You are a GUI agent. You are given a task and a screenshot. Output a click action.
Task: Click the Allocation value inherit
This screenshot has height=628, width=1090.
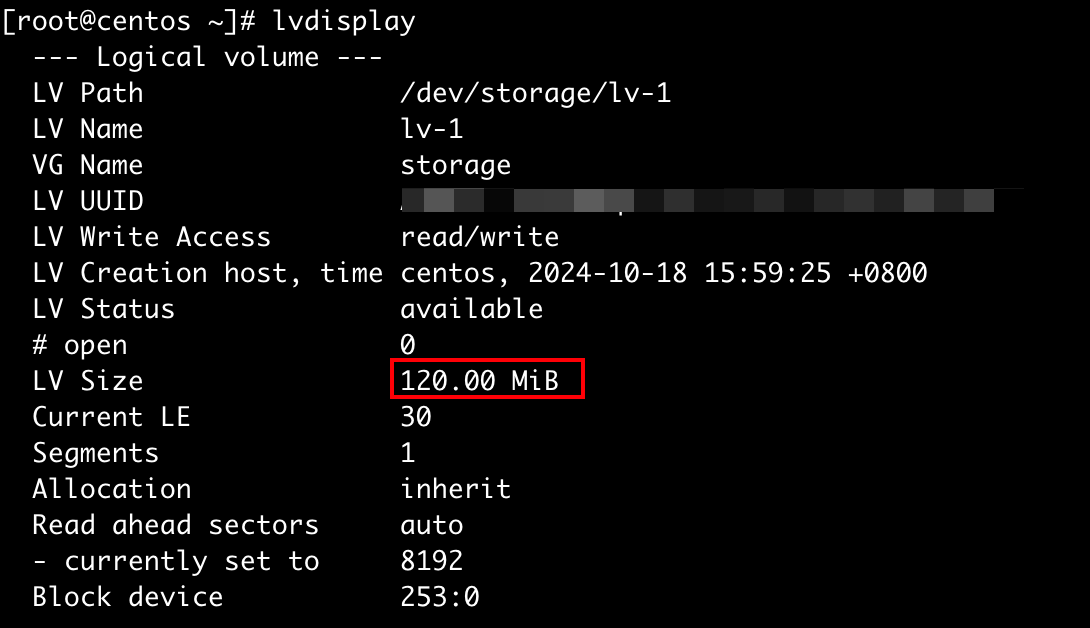point(455,489)
